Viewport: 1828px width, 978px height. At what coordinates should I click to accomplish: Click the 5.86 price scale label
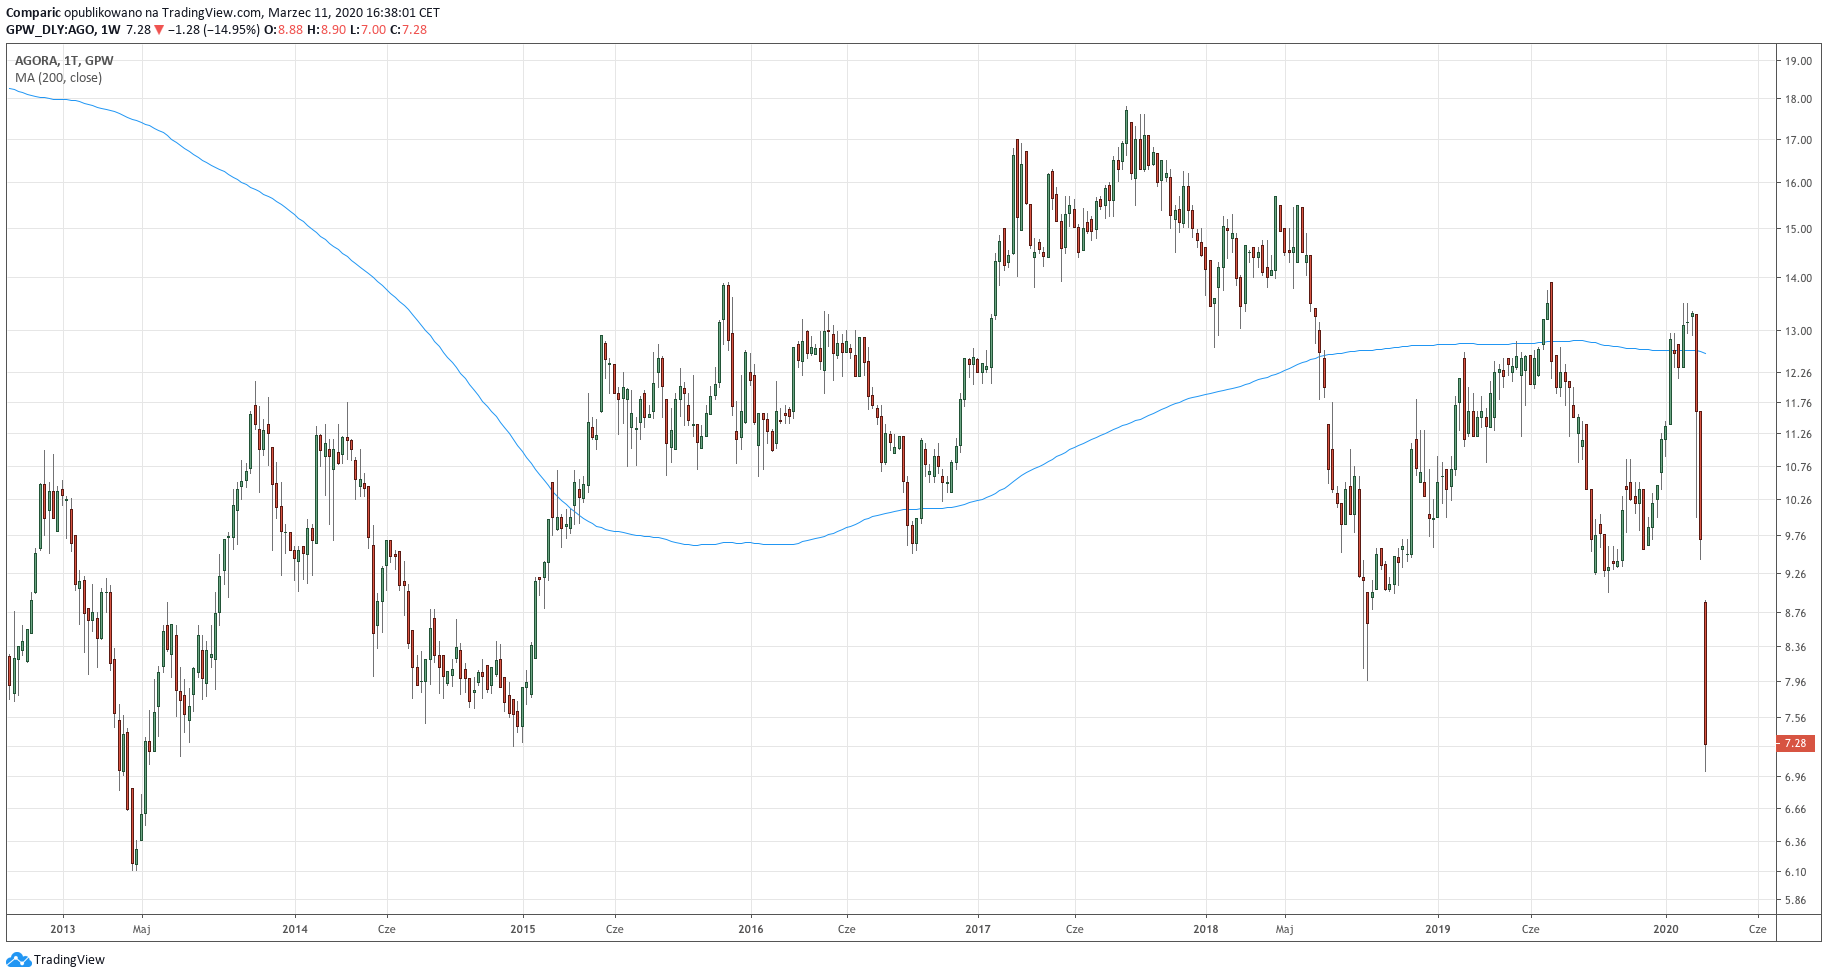coord(1796,900)
